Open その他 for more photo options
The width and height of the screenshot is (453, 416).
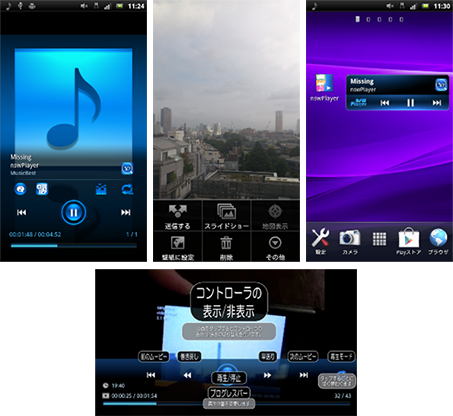[x=275, y=247]
